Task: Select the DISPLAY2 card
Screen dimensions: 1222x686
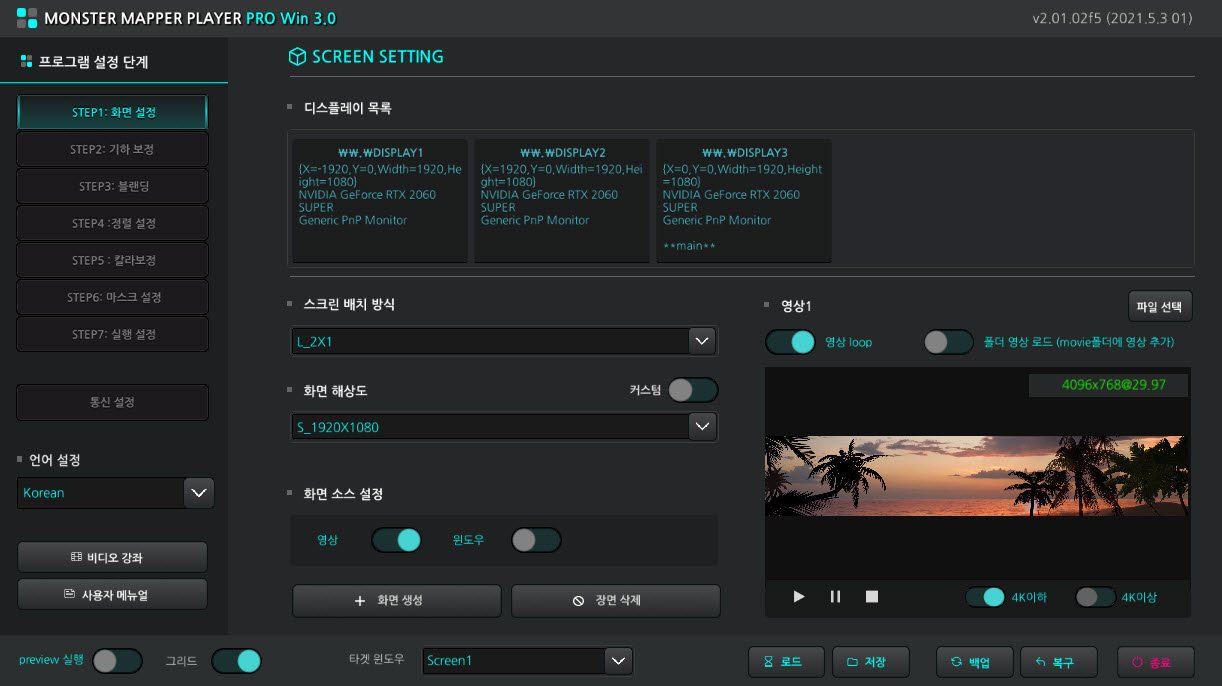Action: (x=562, y=201)
